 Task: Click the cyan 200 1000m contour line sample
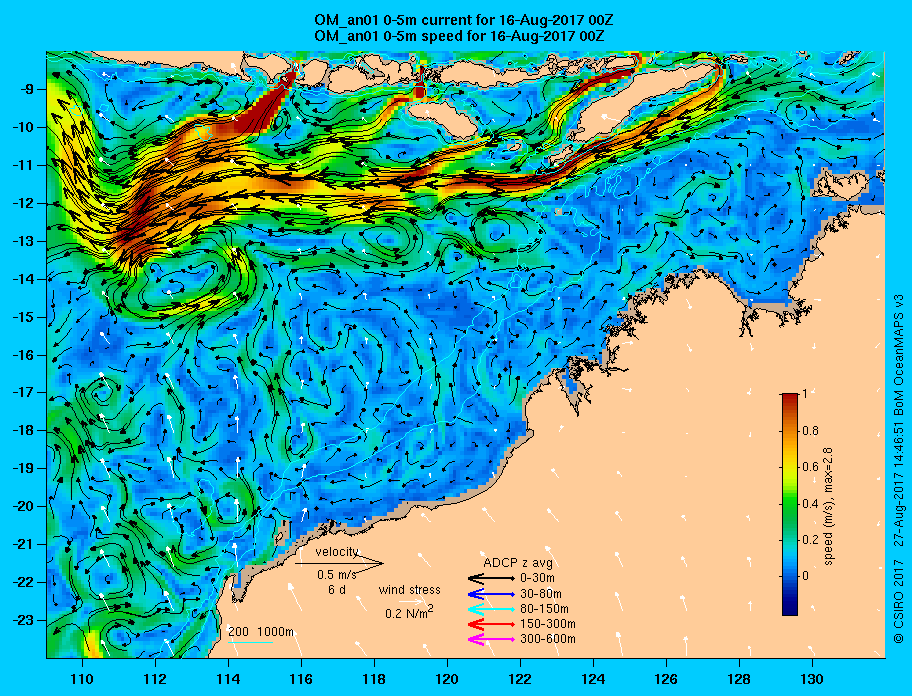[x=250, y=642]
